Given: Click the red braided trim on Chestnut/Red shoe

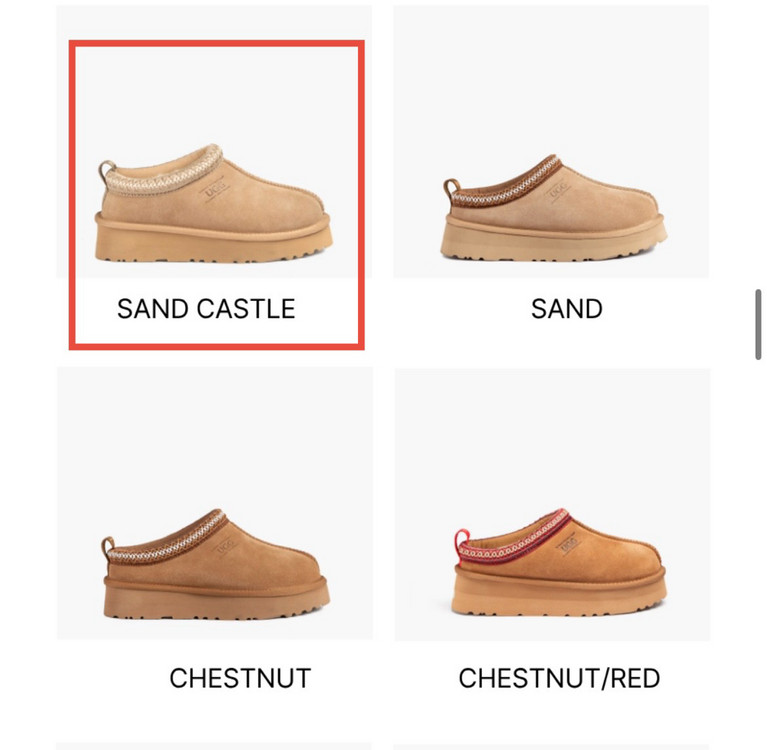Looking at the screenshot, I should point(514,537).
